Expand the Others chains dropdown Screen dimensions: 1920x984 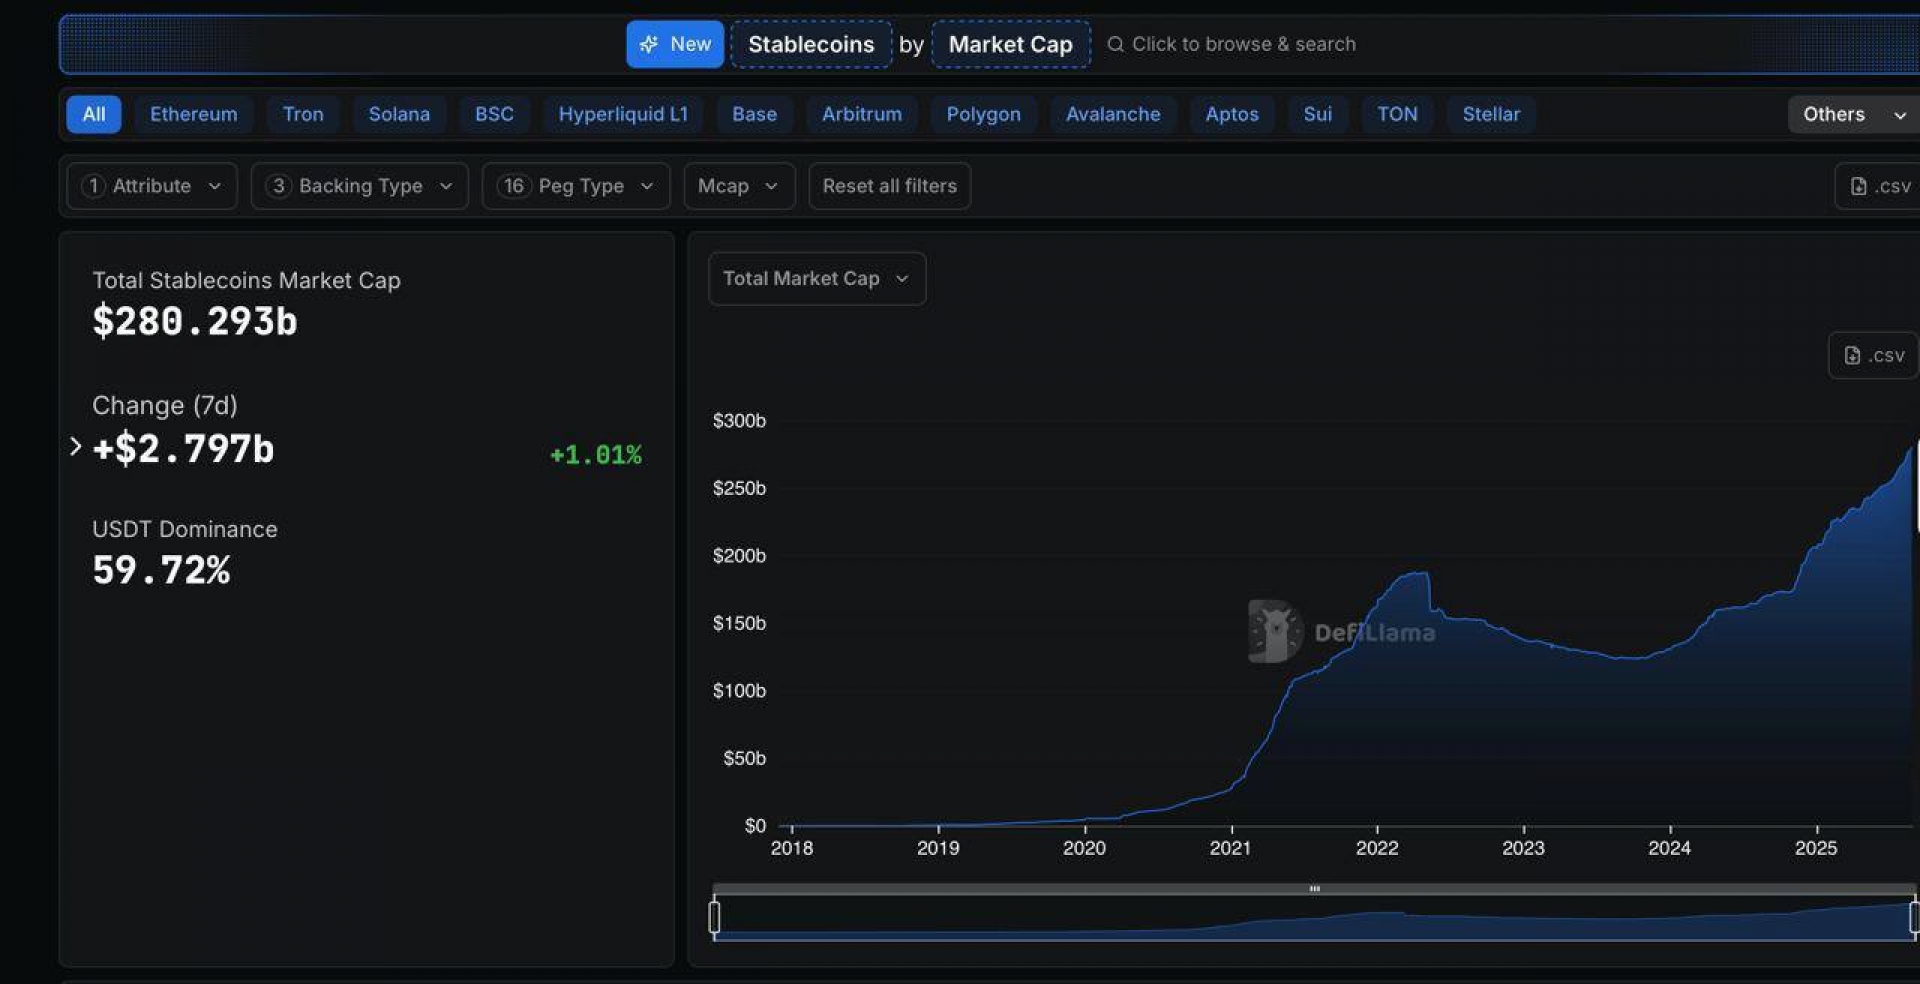tap(1852, 114)
